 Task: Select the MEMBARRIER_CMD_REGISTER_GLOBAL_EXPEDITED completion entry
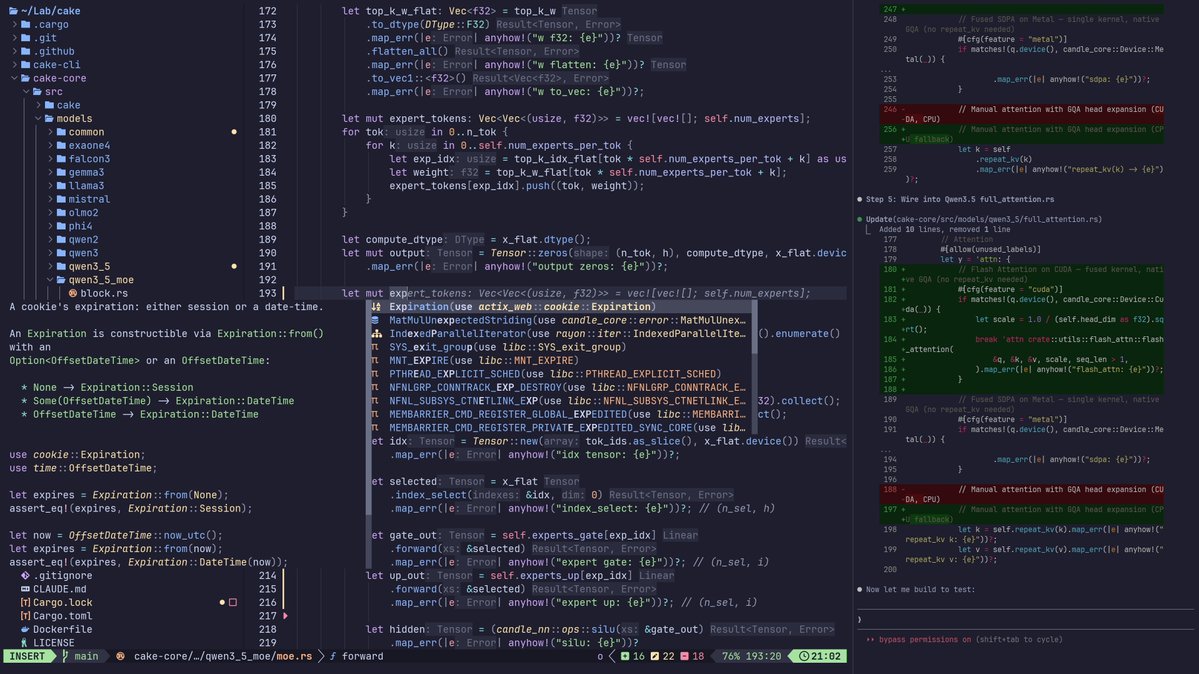click(560, 414)
